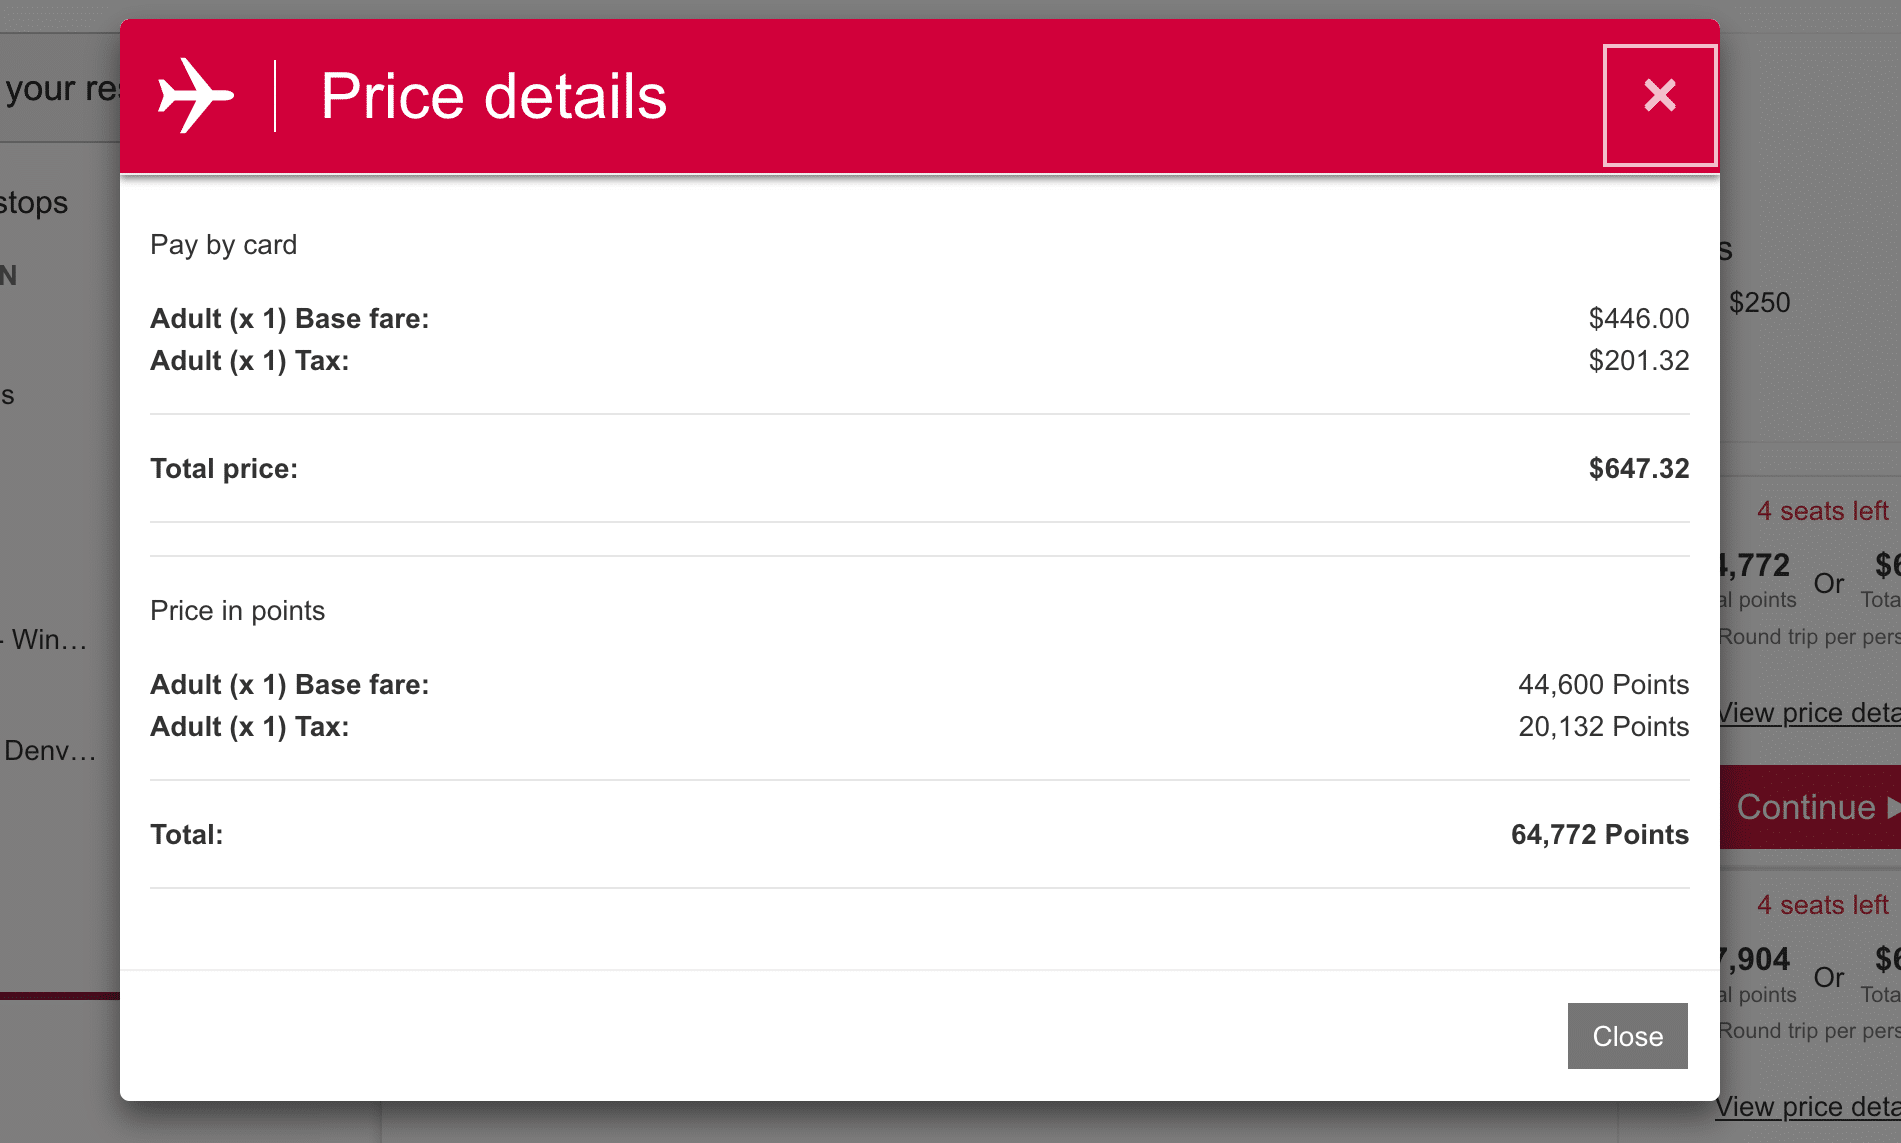Click the Total price label
1901x1143 pixels.
224,469
